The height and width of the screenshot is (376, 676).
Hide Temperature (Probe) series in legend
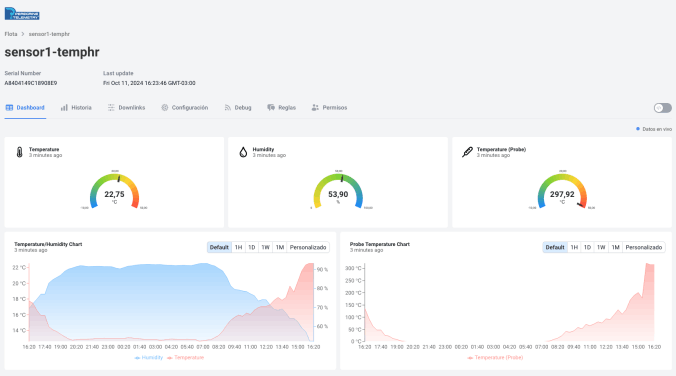pos(495,357)
